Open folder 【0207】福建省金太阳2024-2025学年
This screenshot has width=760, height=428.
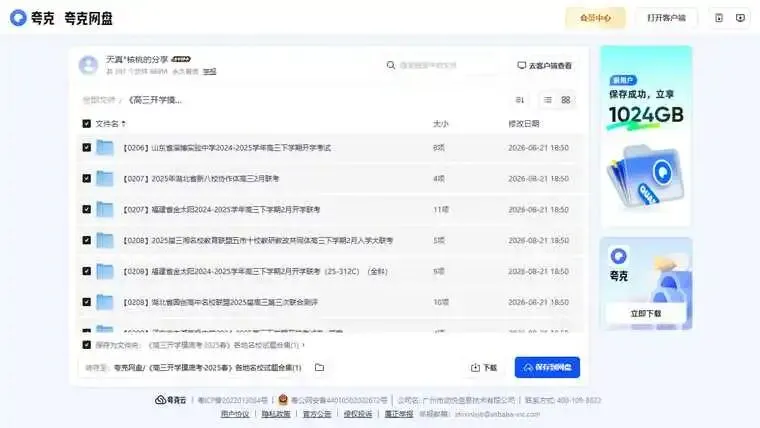point(221,209)
